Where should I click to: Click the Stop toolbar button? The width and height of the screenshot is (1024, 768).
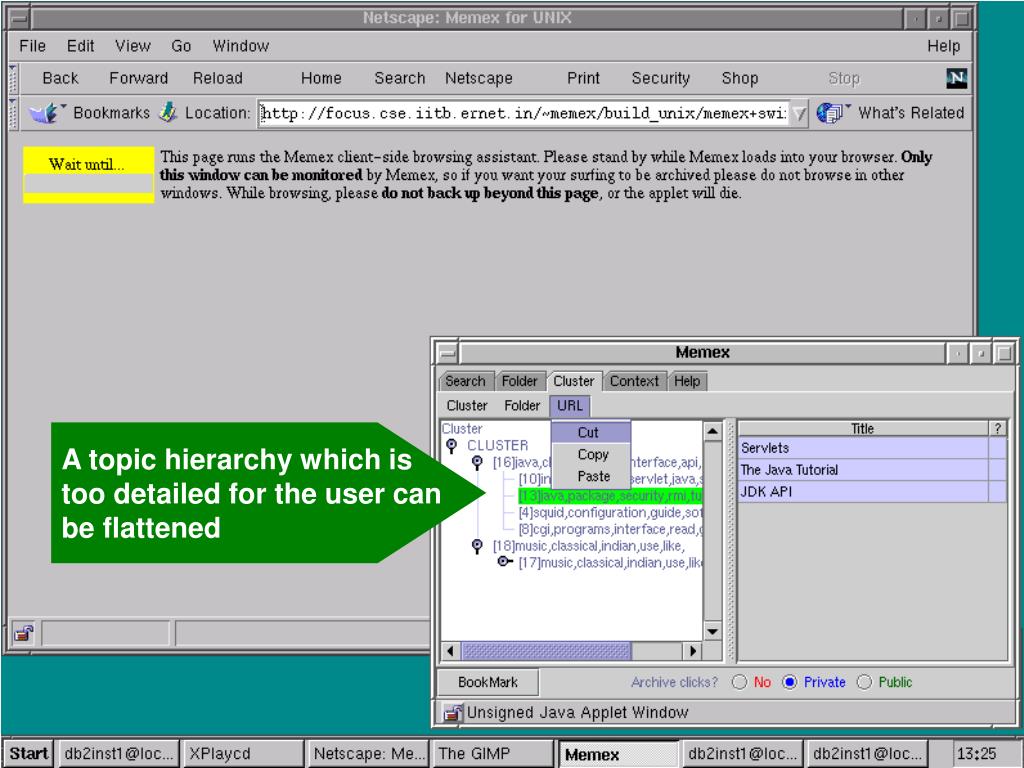tap(844, 78)
